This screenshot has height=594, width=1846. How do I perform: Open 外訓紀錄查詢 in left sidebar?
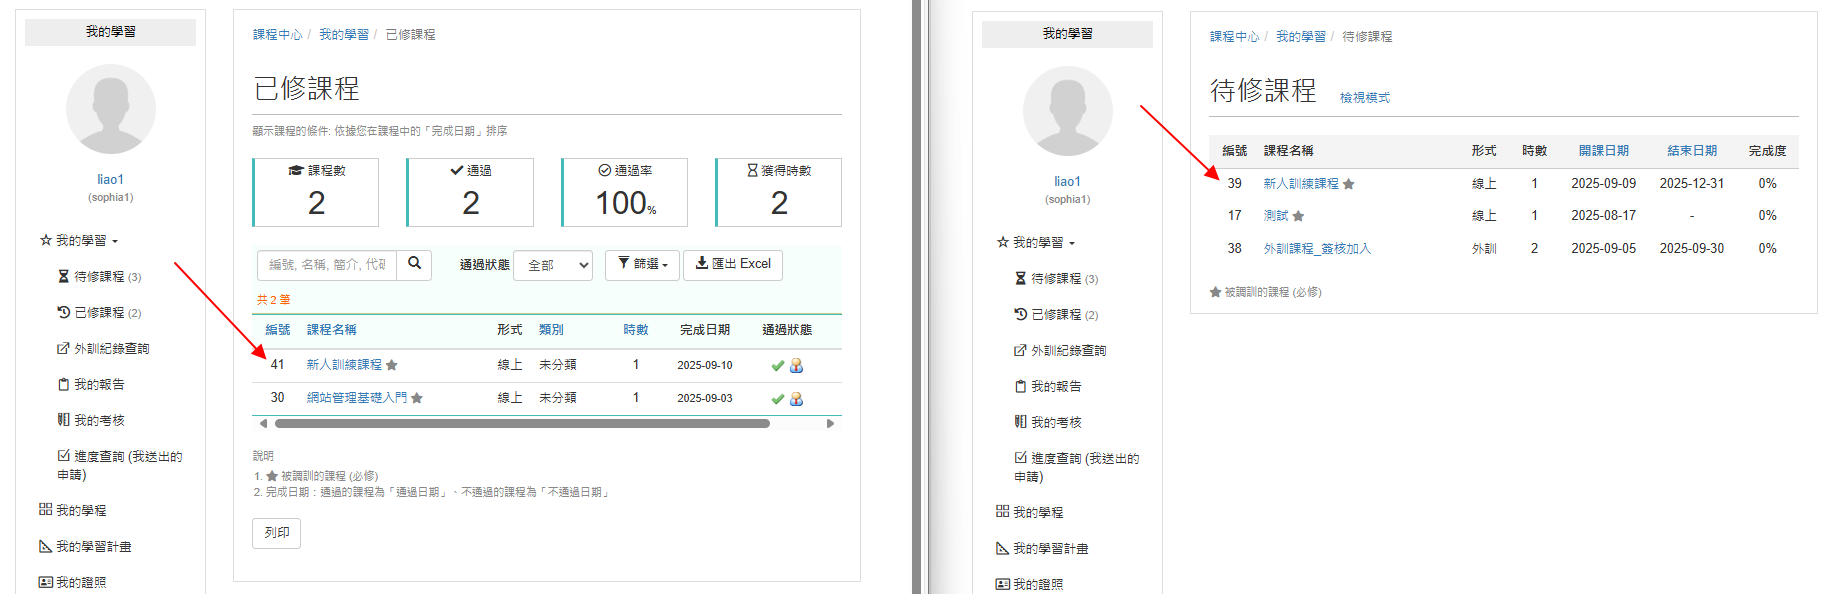click(x=104, y=349)
